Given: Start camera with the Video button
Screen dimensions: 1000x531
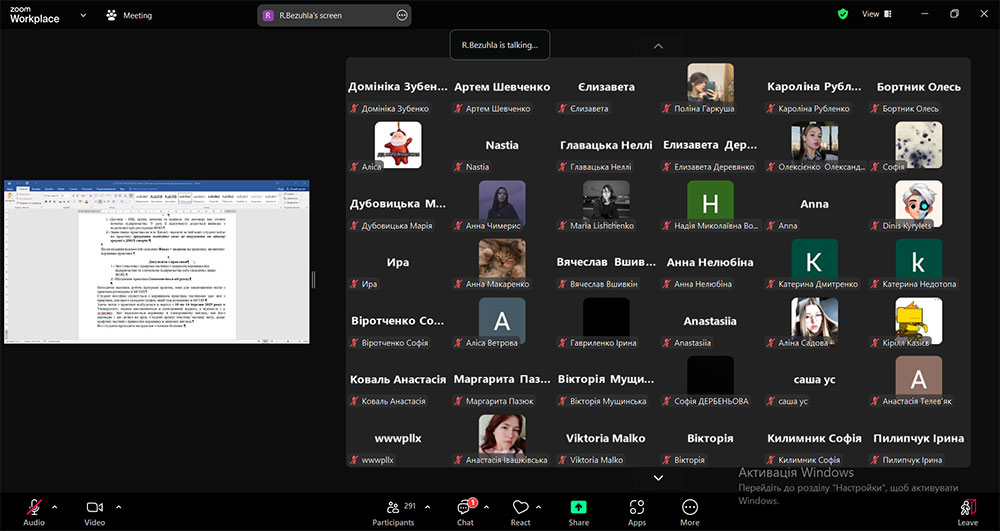Looking at the screenshot, I should pos(94,513).
